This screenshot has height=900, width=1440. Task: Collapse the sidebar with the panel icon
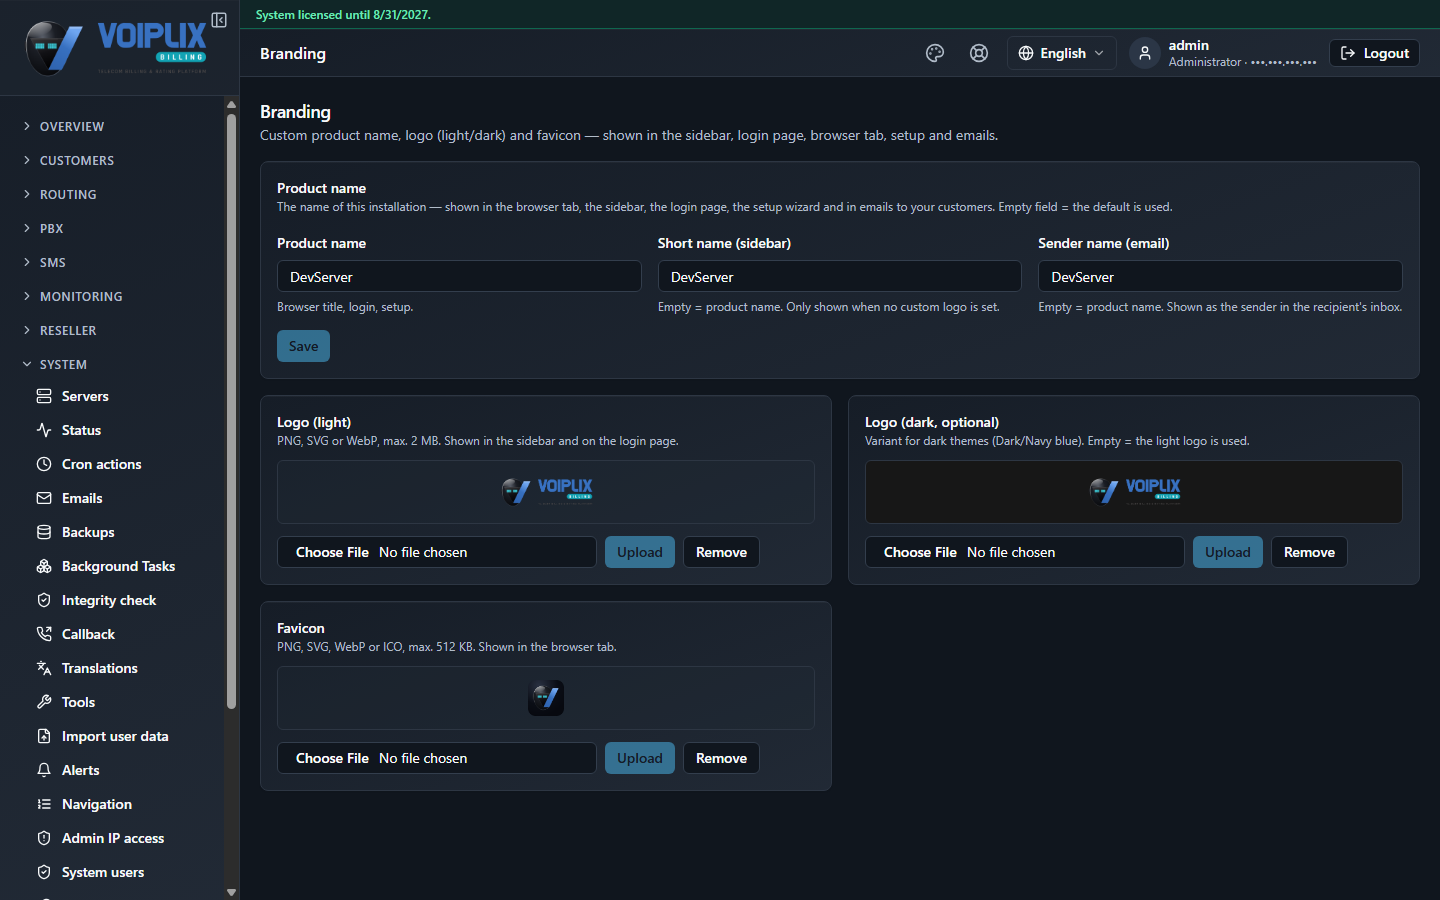(x=219, y=20)
